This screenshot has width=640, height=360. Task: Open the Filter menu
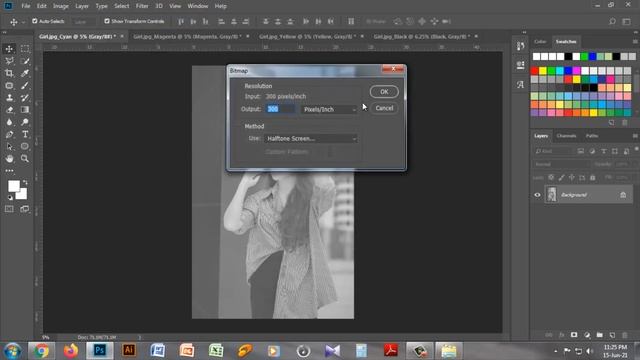(142, 6)
